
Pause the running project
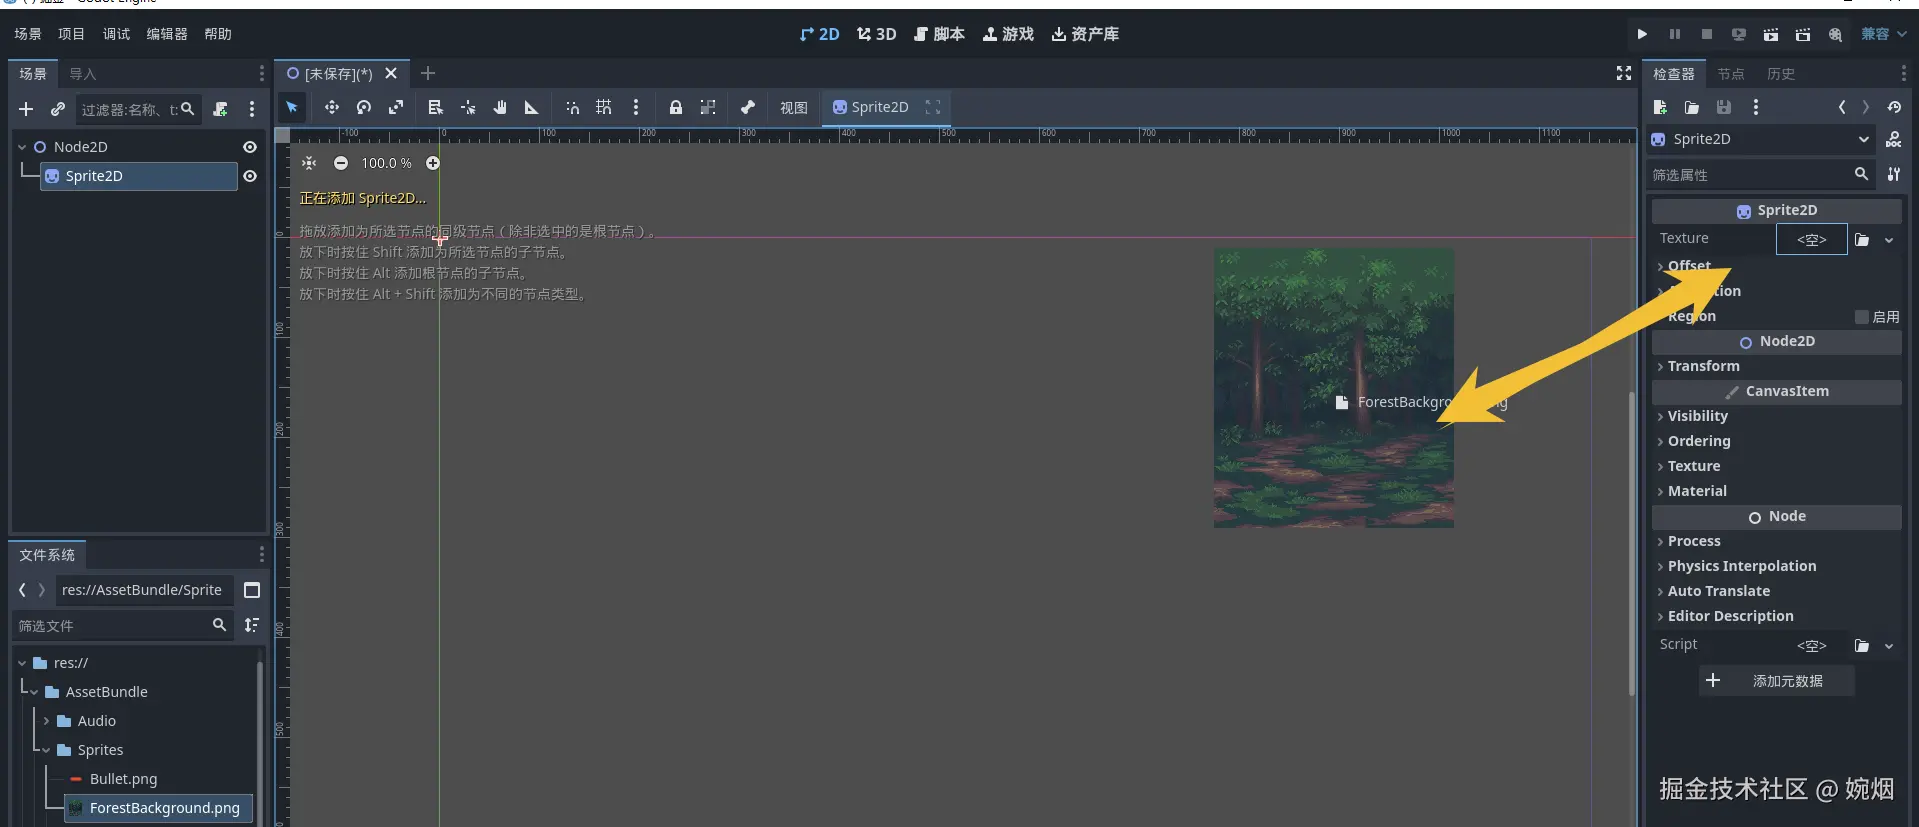pyautogui.click(x=1675, y=34)
